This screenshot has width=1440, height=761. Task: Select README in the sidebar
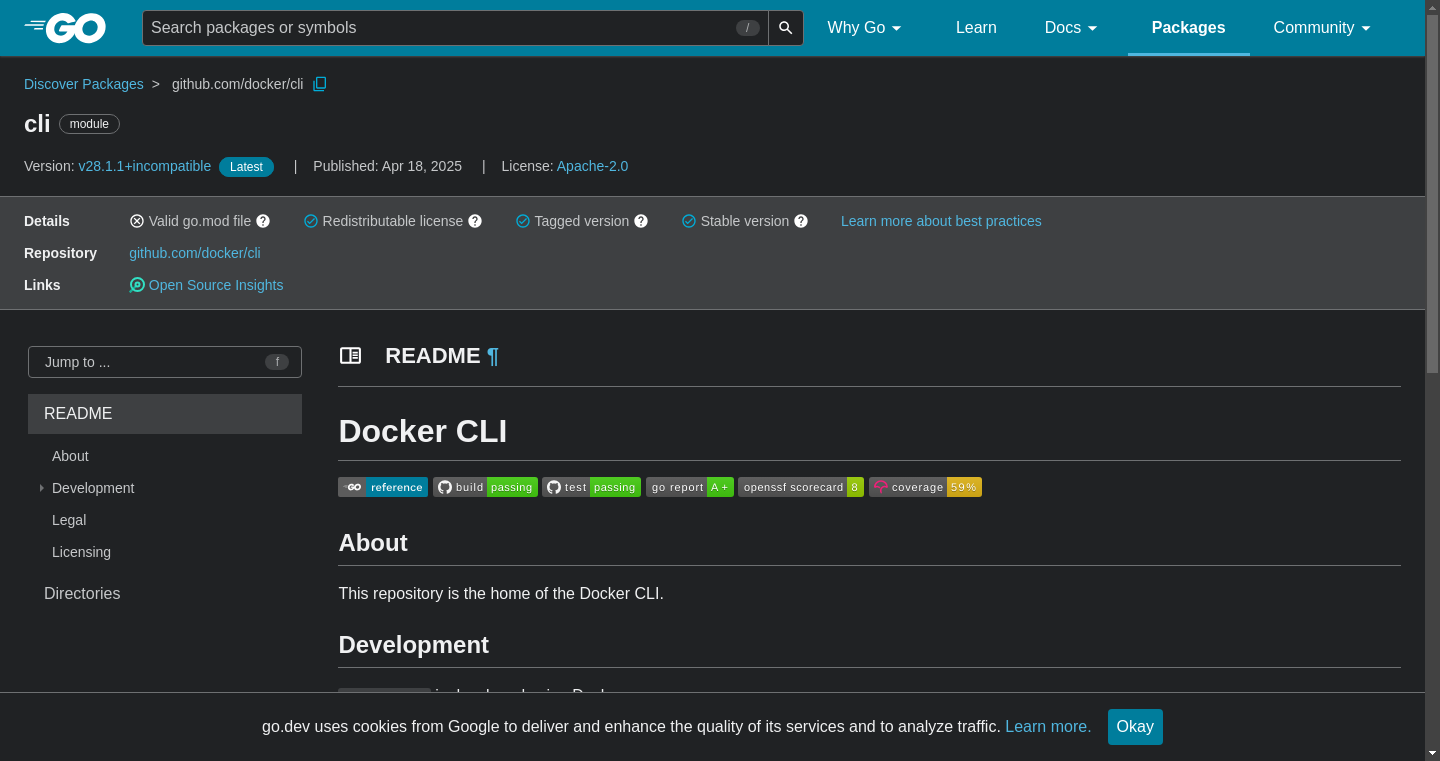pos(165,414)
